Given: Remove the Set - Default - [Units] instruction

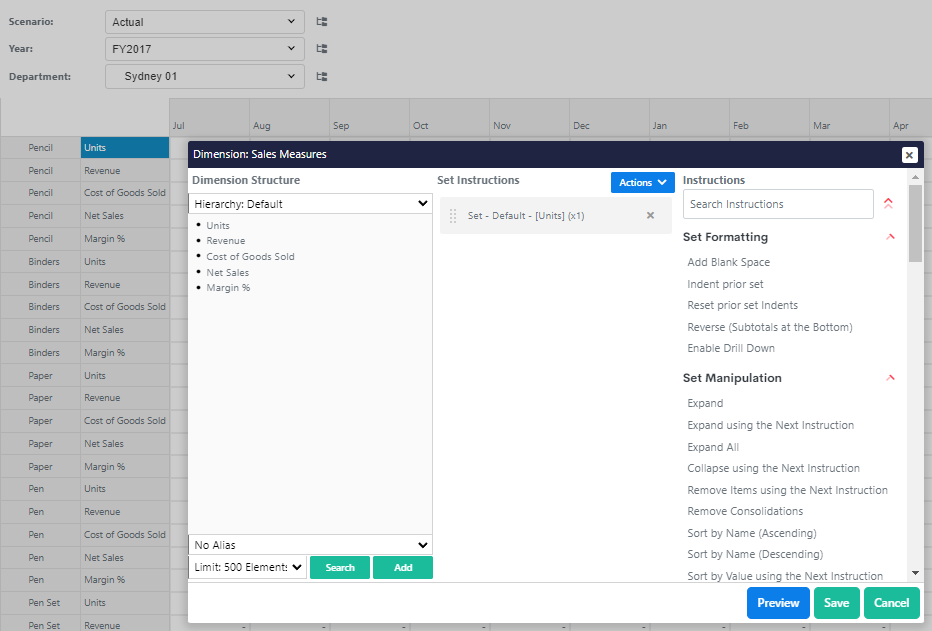Looking at the screenshot, I should [650, 215].
